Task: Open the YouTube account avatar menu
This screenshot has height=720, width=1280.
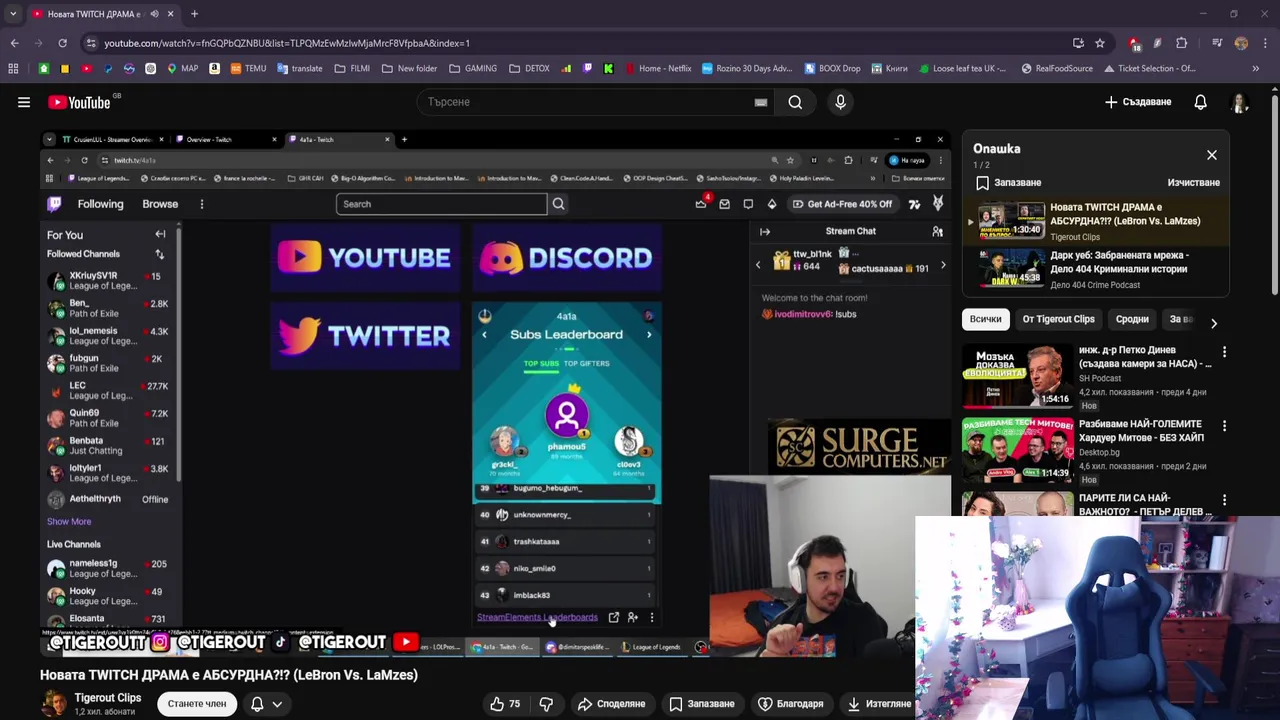Action: (x=1240, y=102)
